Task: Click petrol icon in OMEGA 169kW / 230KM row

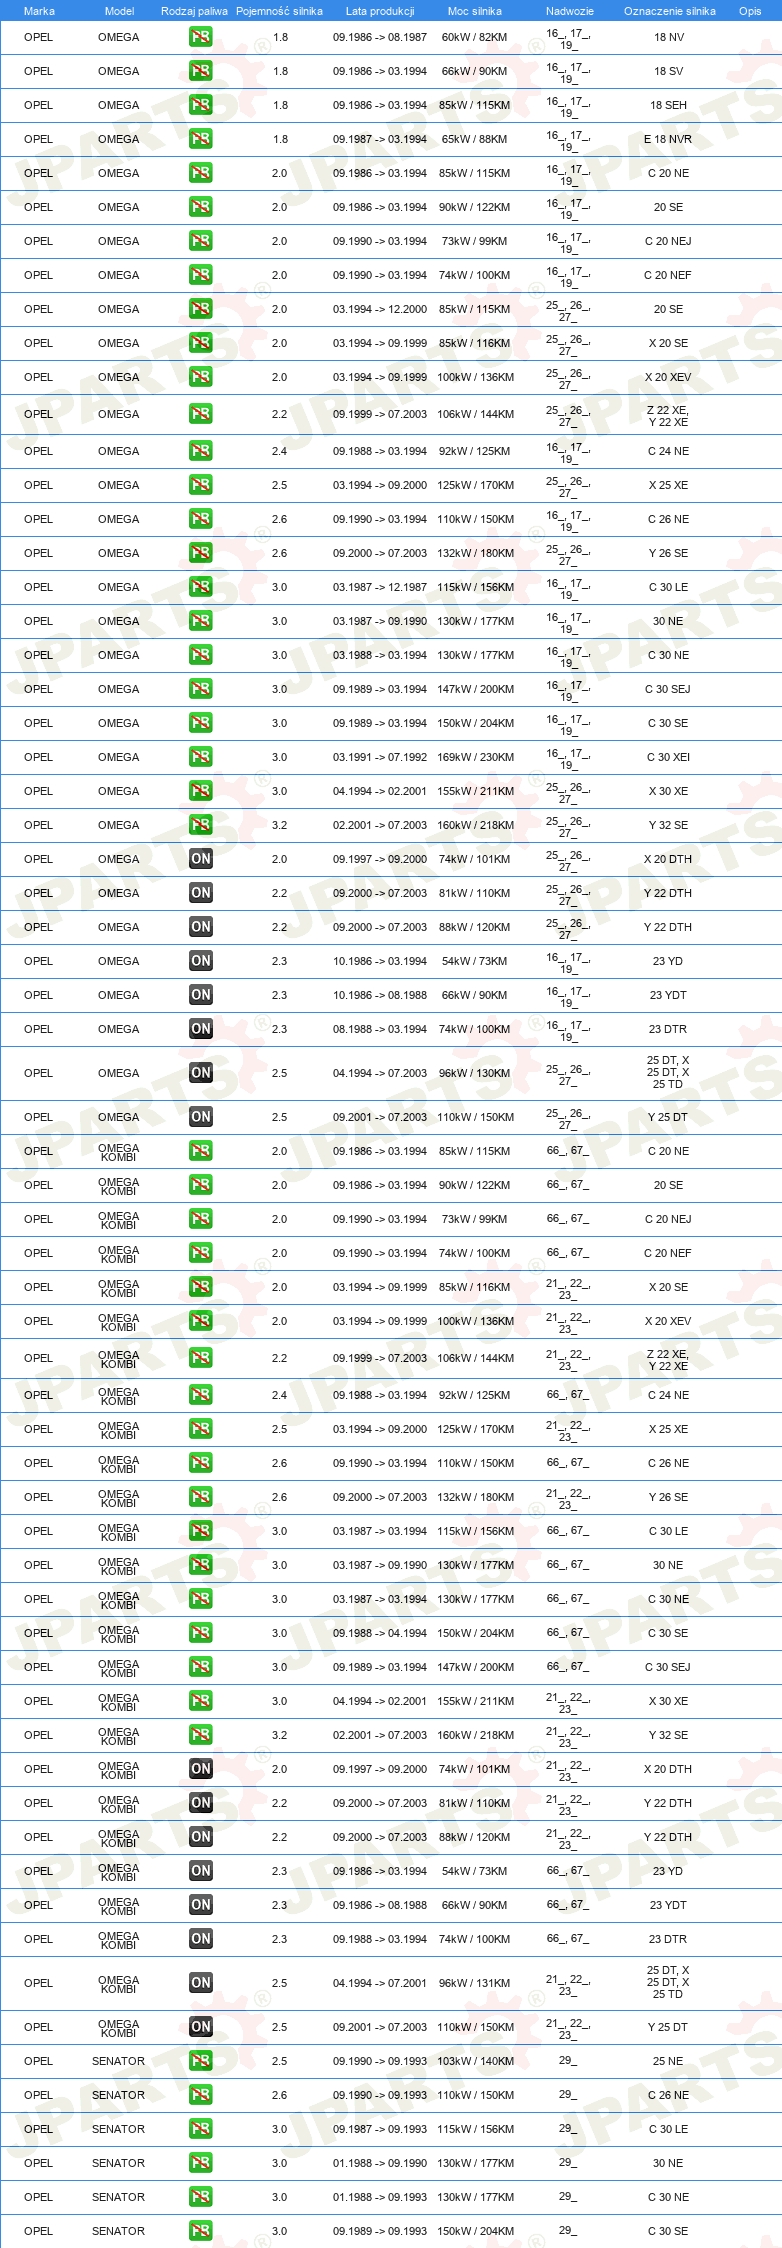Action: point(200,757)
